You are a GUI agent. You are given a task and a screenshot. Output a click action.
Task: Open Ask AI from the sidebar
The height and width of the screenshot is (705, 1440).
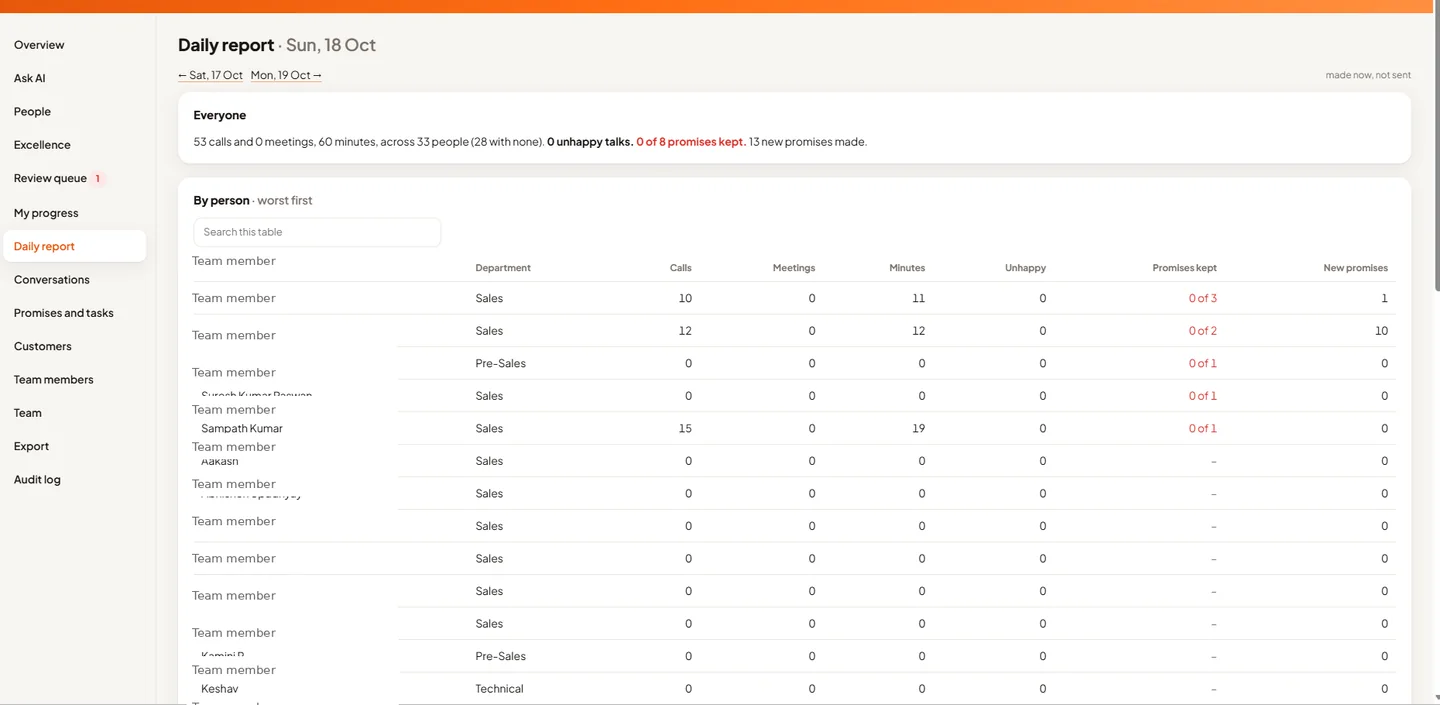(x=30, y=78)
